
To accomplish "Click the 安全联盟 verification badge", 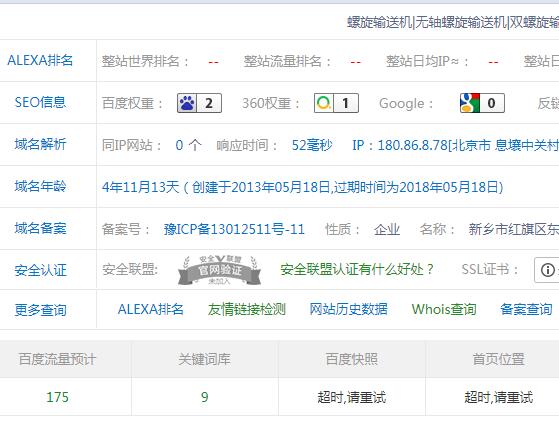I will point(219,270).
